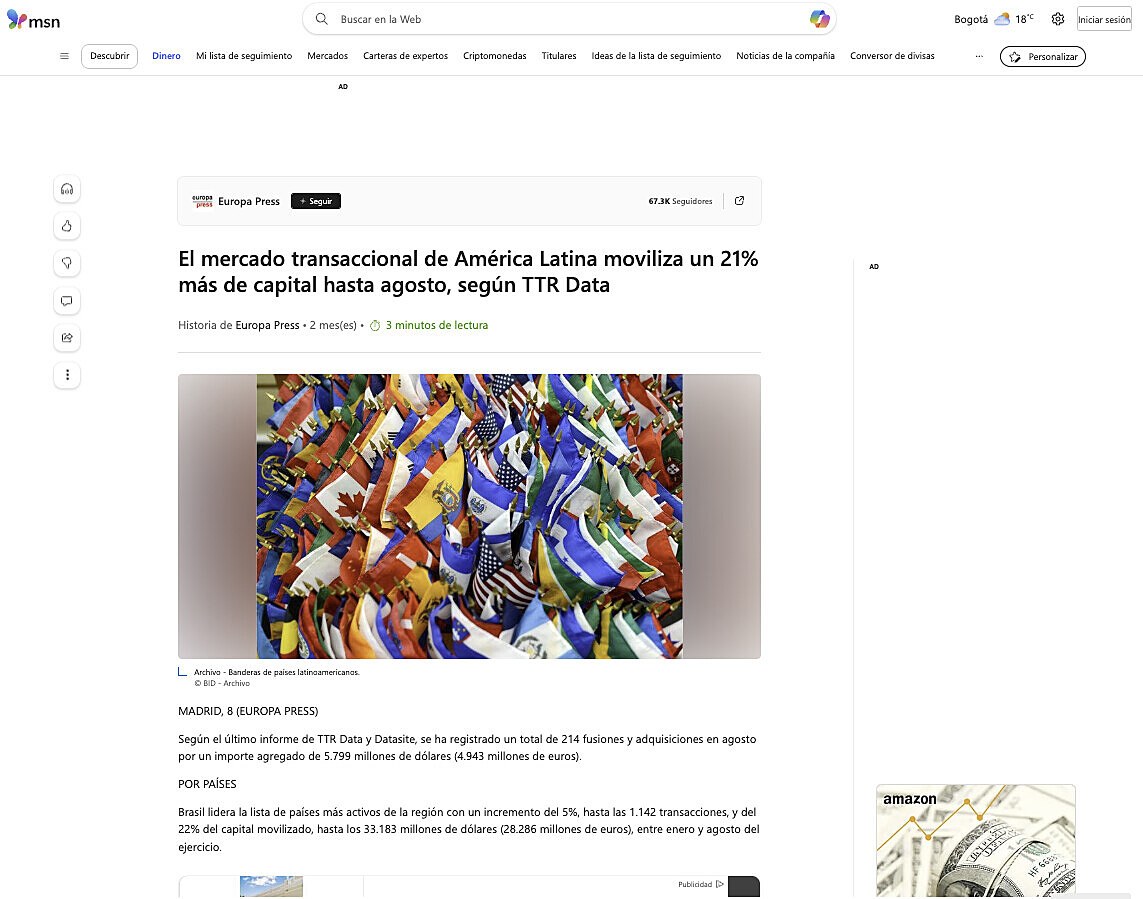Expand the overflow ellipsis in navigation bar
This screenshot has width=1143, height=899.
pyautogui.click(x=979, y=56)
